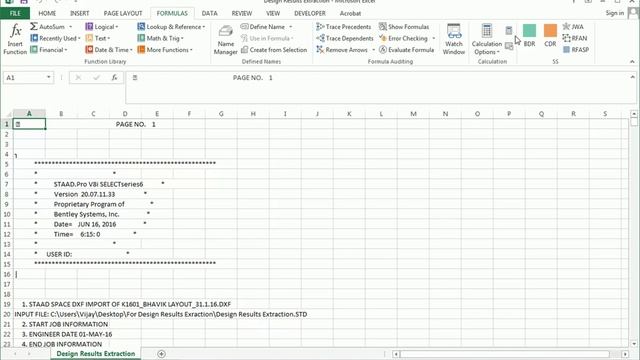The image size is (640, 360).
Task: Select row 7 header
Action: click(7, 184)
